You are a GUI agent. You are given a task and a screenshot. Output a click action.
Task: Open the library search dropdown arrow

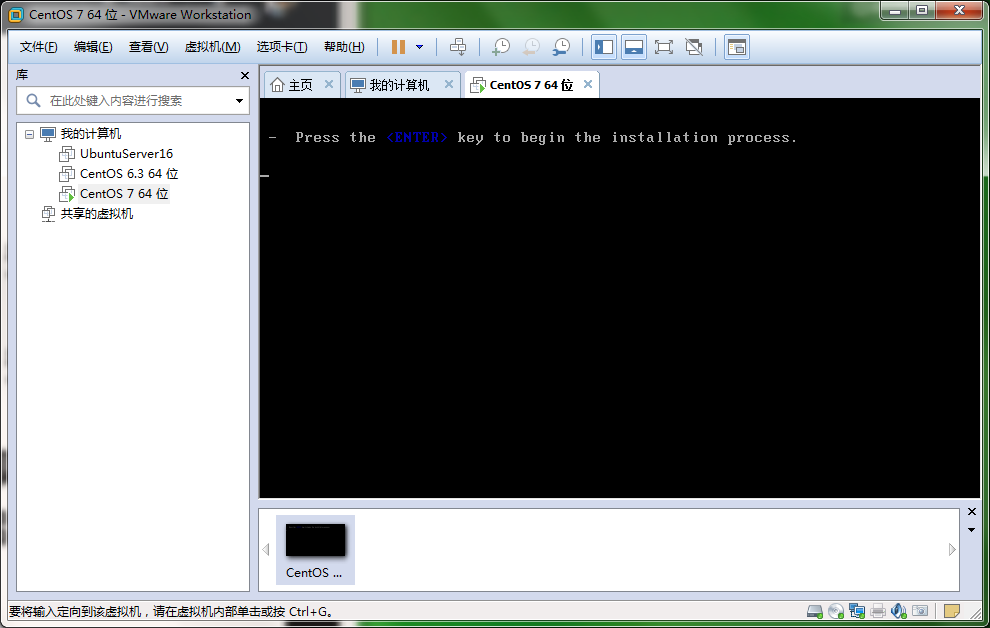(239, 101)
